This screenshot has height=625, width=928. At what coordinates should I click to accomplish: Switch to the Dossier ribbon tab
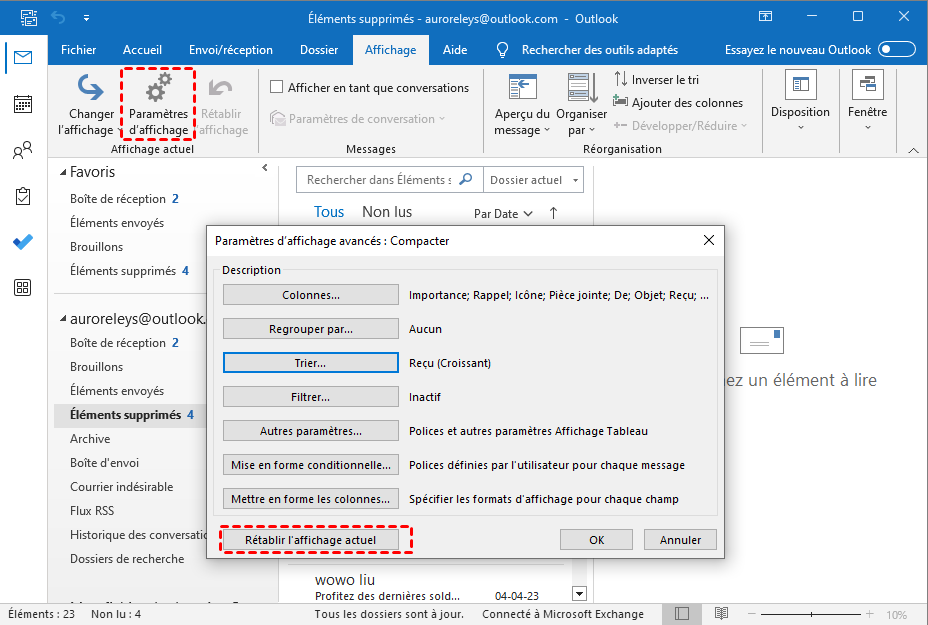318,50
